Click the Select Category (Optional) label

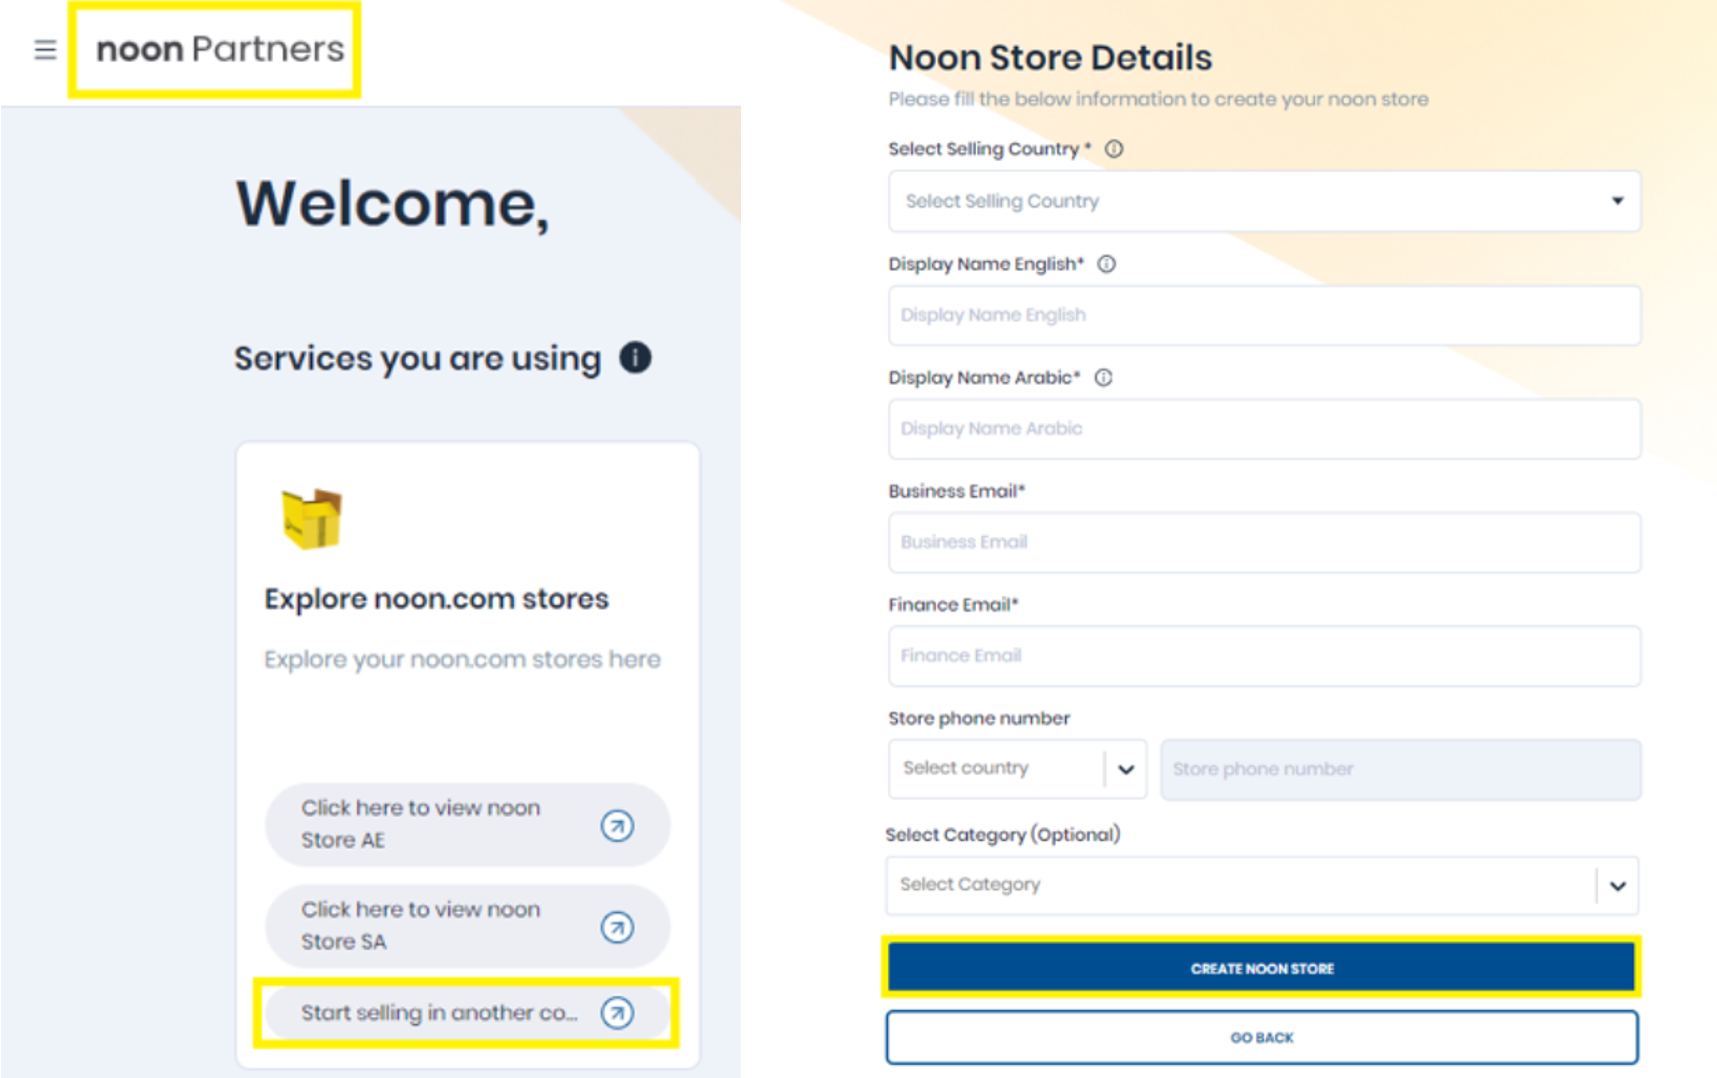pyautogui.click(x=1003, y=835)
